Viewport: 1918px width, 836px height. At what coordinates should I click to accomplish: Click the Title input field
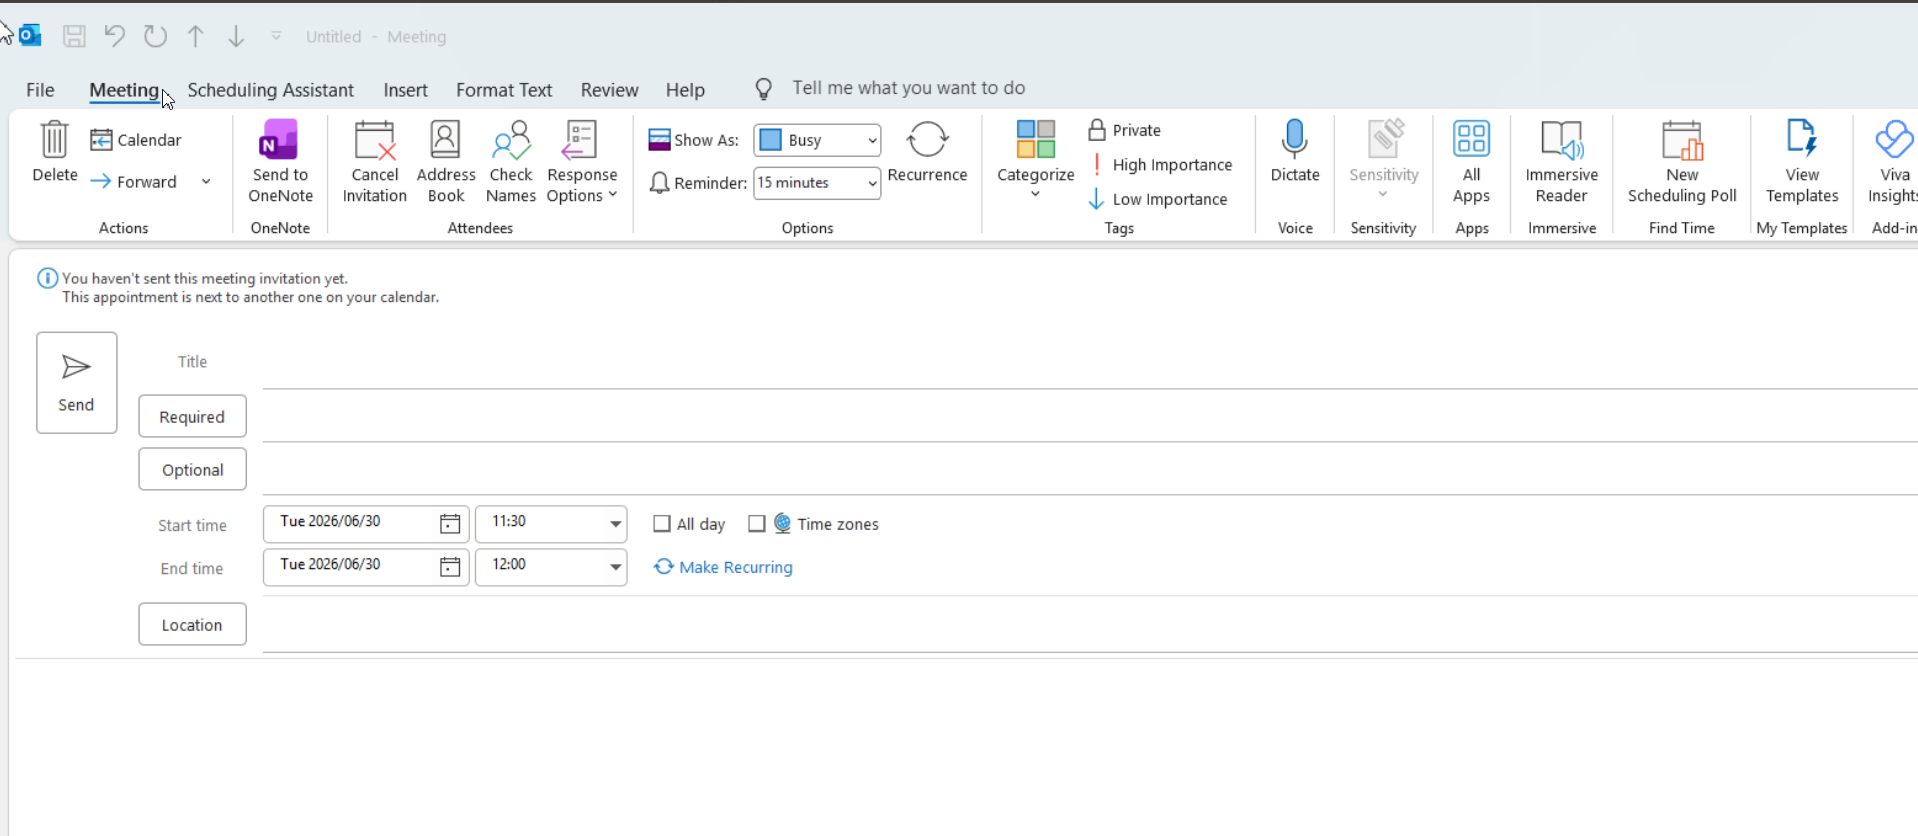(x=1090, y=362)
